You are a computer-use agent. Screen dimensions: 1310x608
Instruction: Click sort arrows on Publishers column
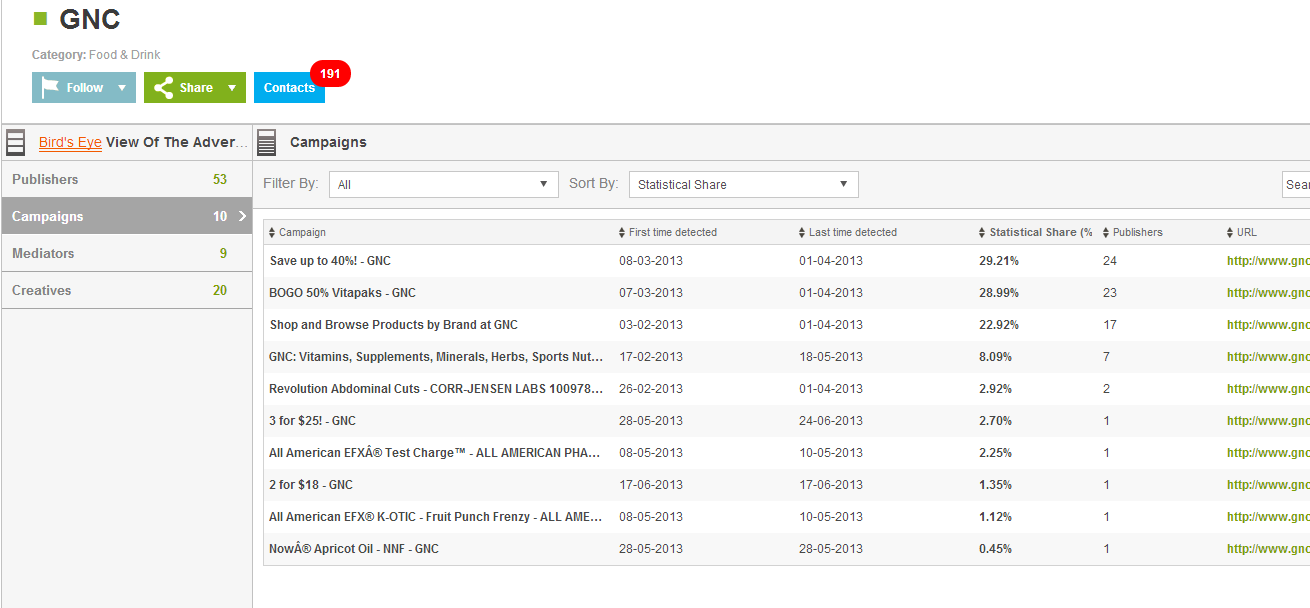click(1106, 232)
